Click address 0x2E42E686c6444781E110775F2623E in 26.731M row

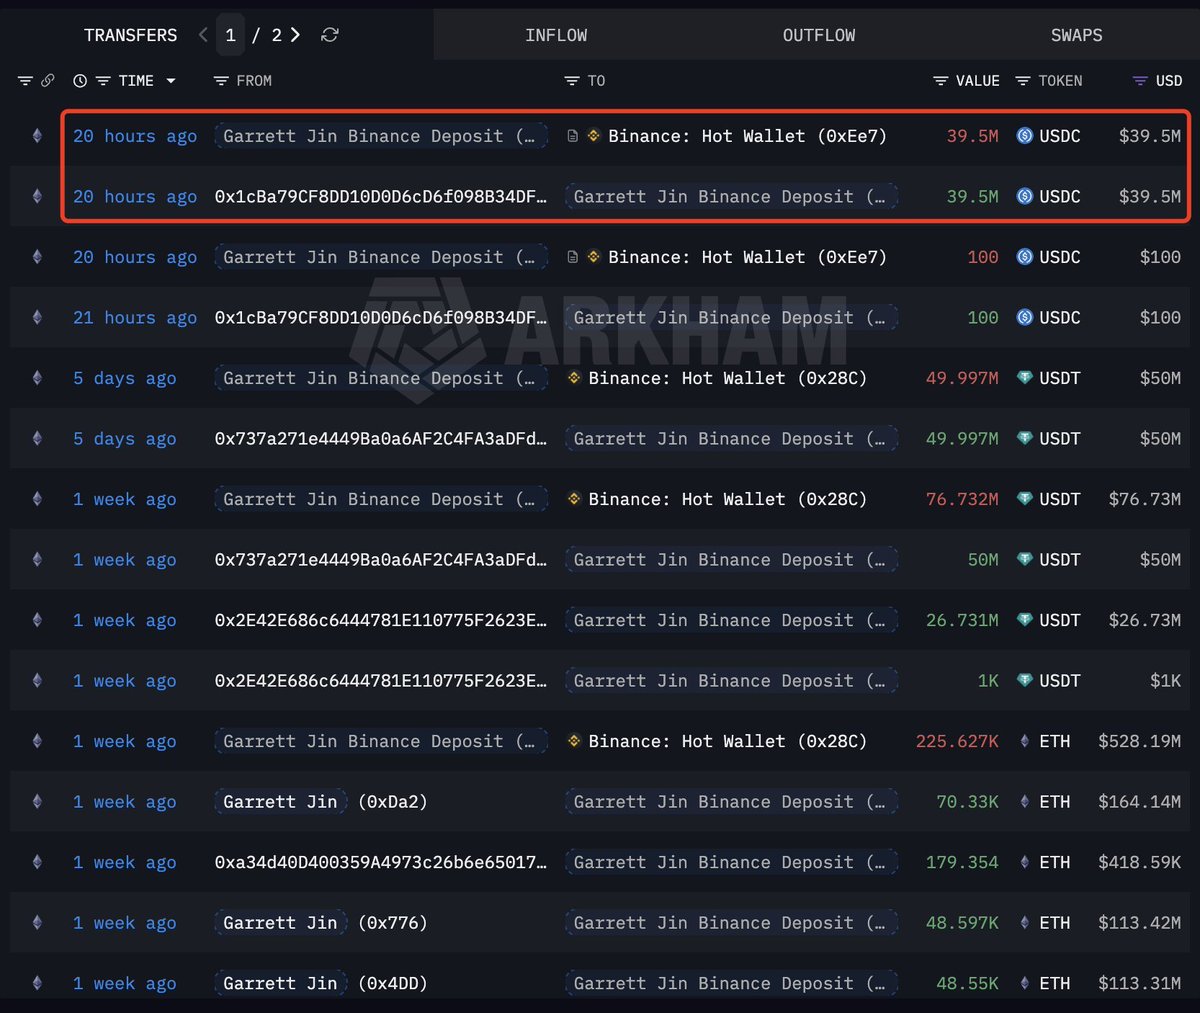(x=381, y=620)
